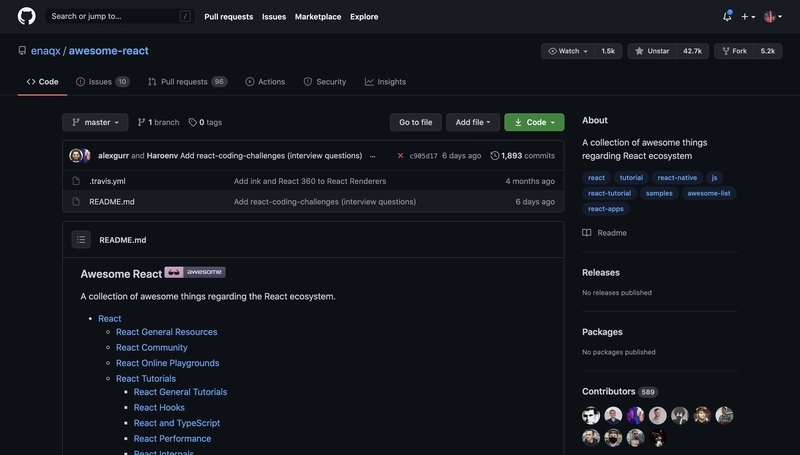Open the .travis.yml file

[x=107, y=181]
